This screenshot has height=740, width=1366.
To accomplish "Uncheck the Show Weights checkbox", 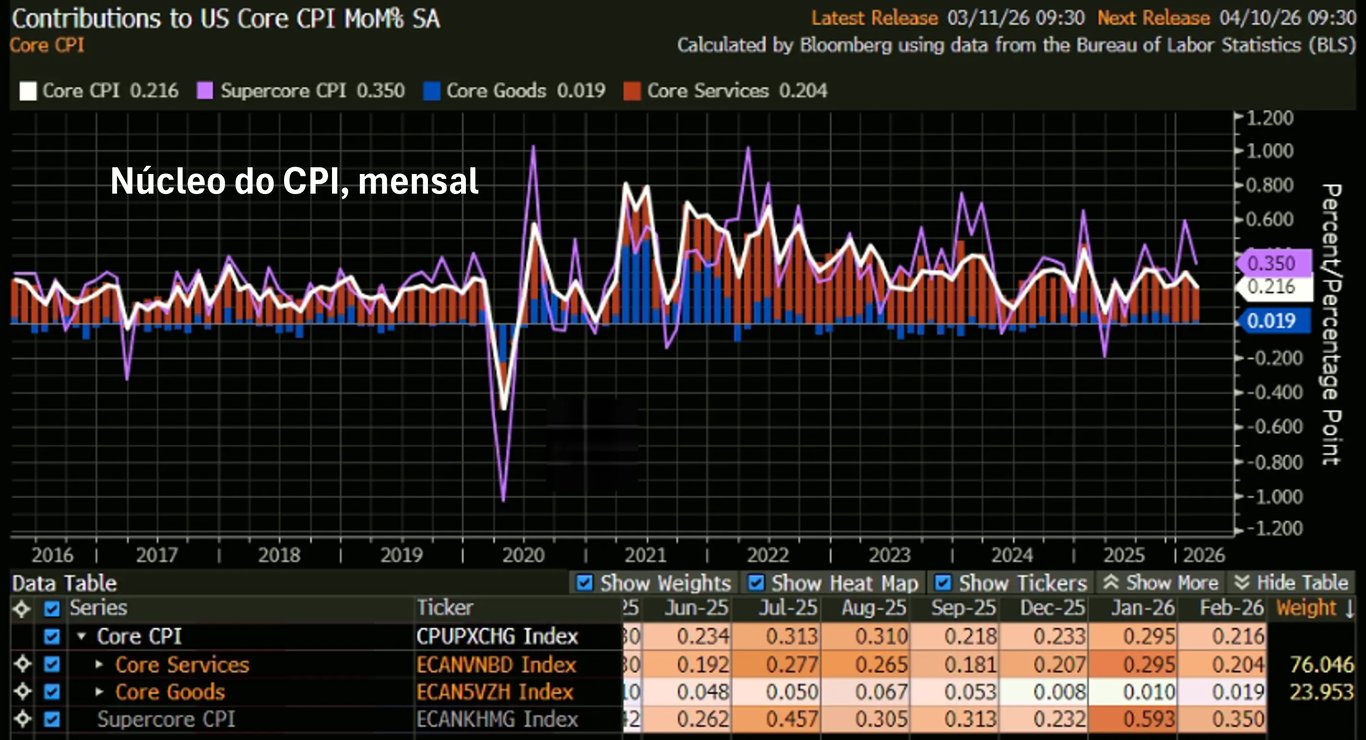I will 586,583.
